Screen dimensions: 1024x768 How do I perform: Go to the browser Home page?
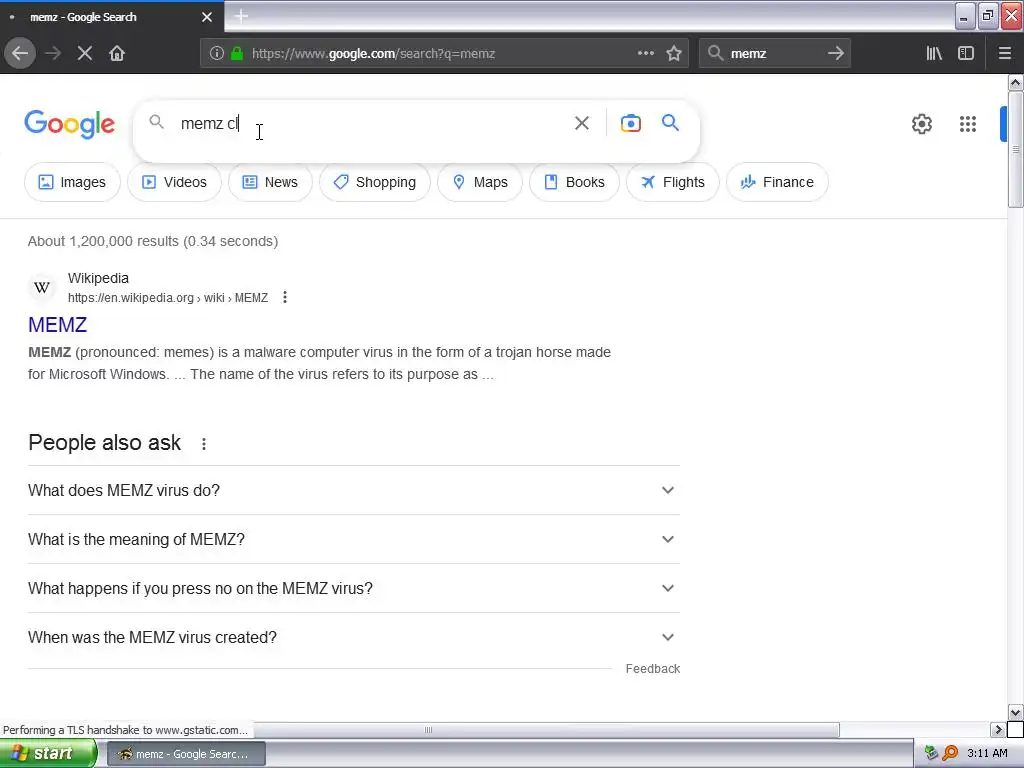(117, 53)
